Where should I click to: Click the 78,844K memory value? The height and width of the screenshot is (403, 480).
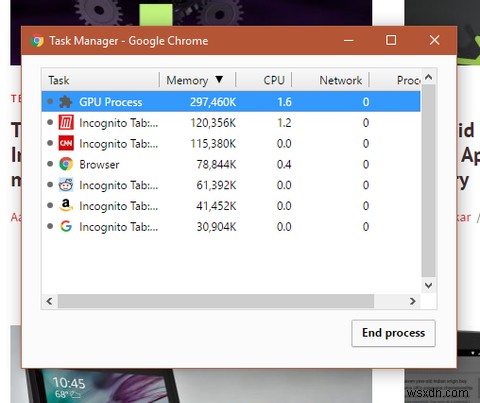pyautogui.click(x=216, y=164)
